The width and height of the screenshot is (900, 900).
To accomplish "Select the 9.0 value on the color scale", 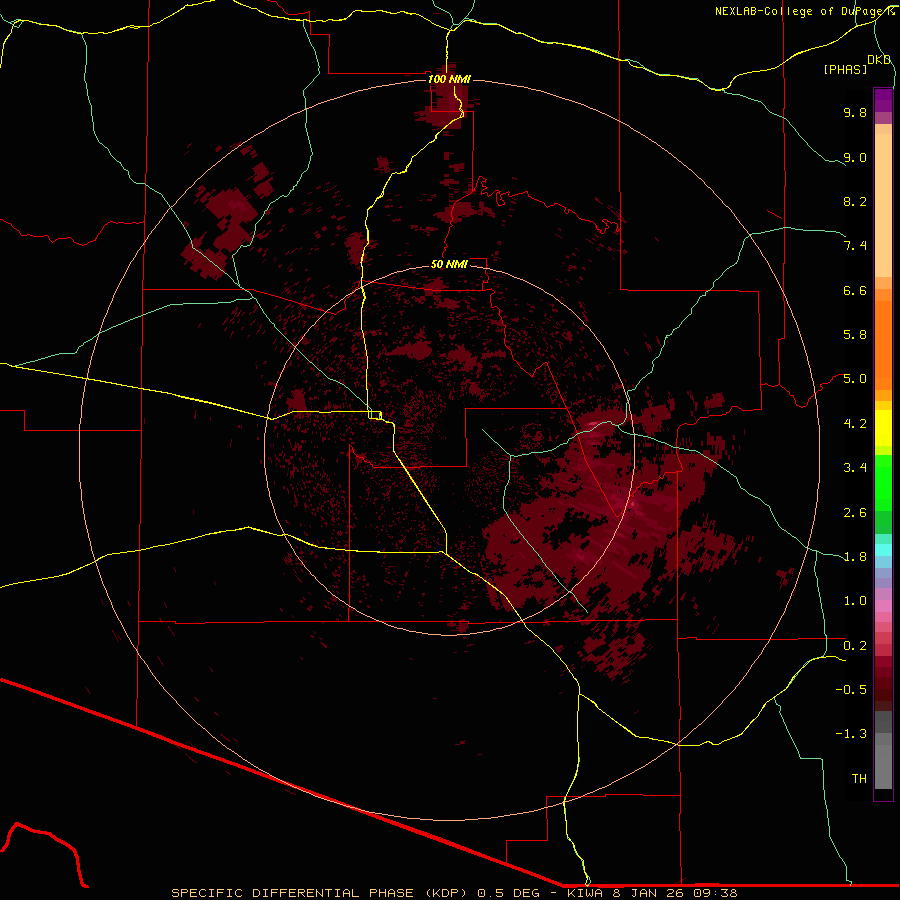I will pos(855,157).
